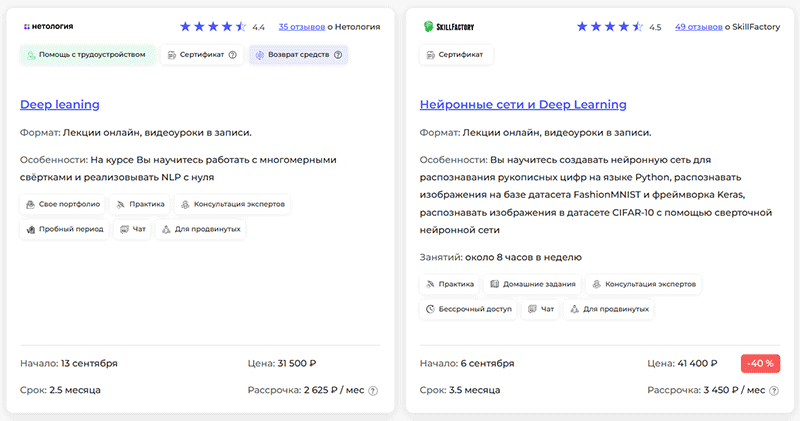
Task: Click Для продвинутых tag in Нетология card
Action: click(x=201, y=229)
